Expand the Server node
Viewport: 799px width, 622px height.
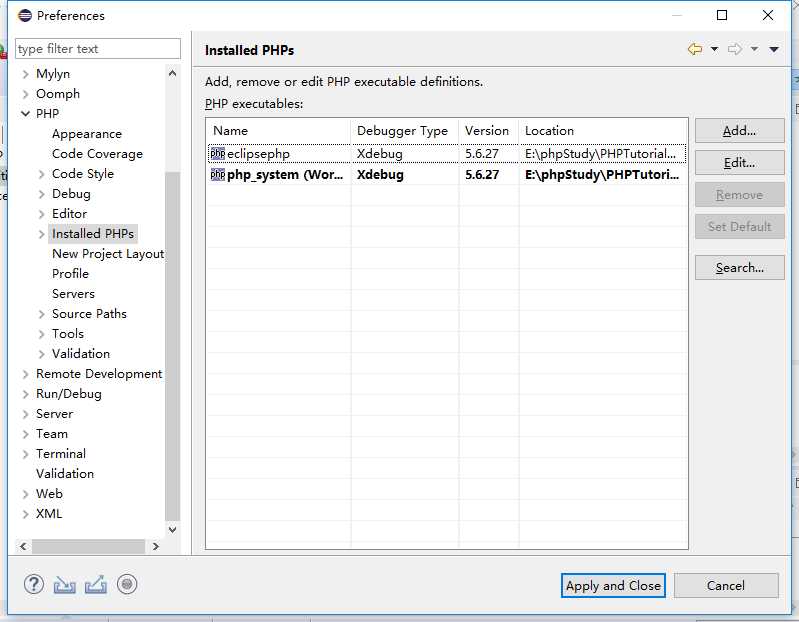[25, 414]
